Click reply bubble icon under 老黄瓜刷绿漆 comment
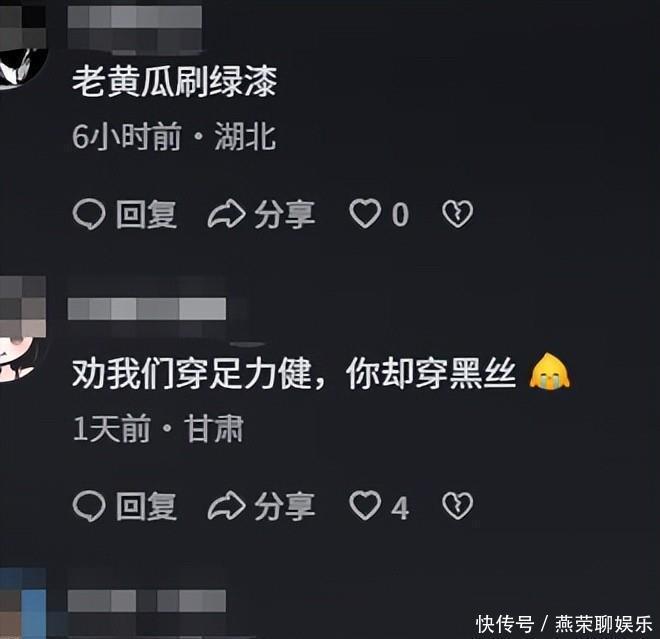Viewport: 660px width, 639px height. pos(89,214)
